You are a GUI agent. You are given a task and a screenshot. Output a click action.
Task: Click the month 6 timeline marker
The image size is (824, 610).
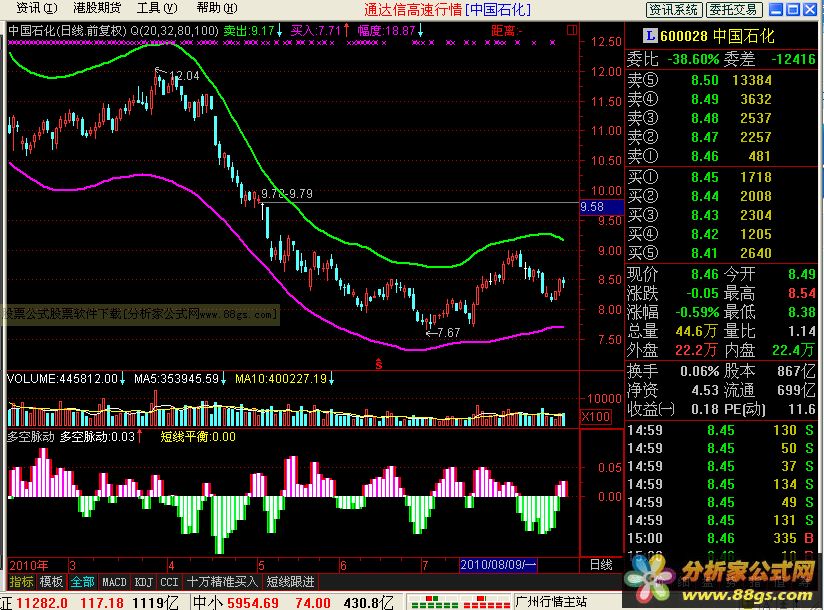(x=343, y=565)
